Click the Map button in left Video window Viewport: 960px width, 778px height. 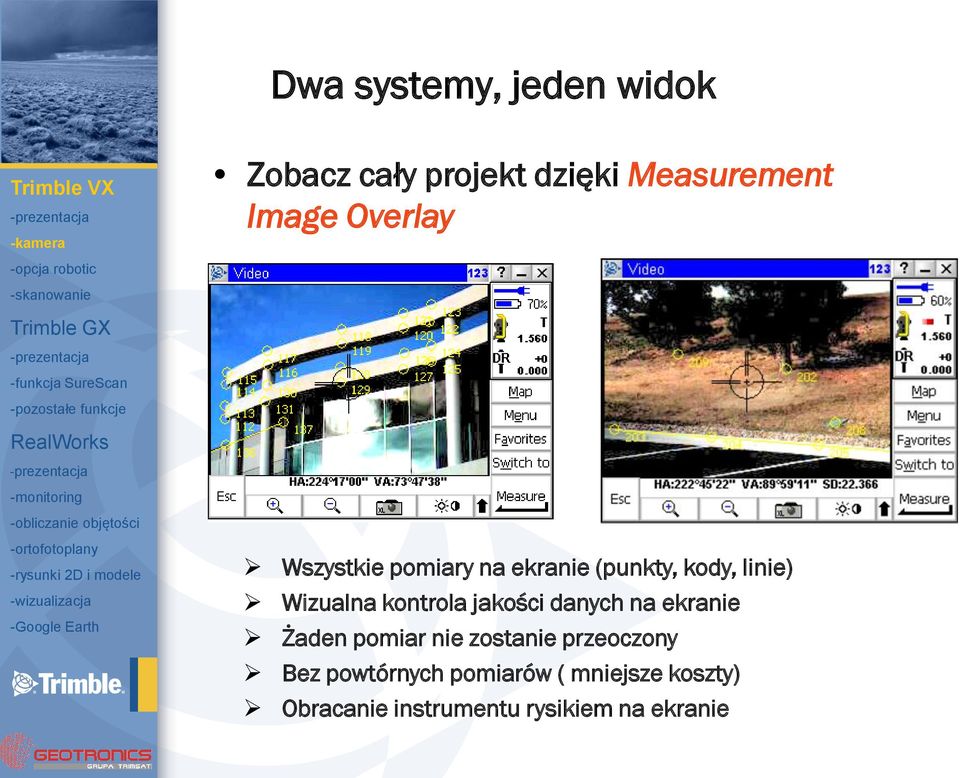click(x=520, y=392)
